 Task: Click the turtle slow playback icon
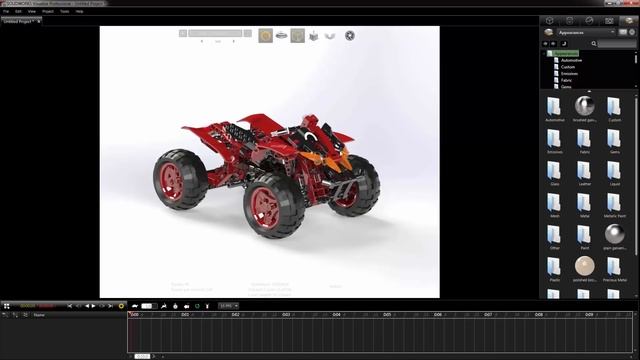(x=135, y=306)
